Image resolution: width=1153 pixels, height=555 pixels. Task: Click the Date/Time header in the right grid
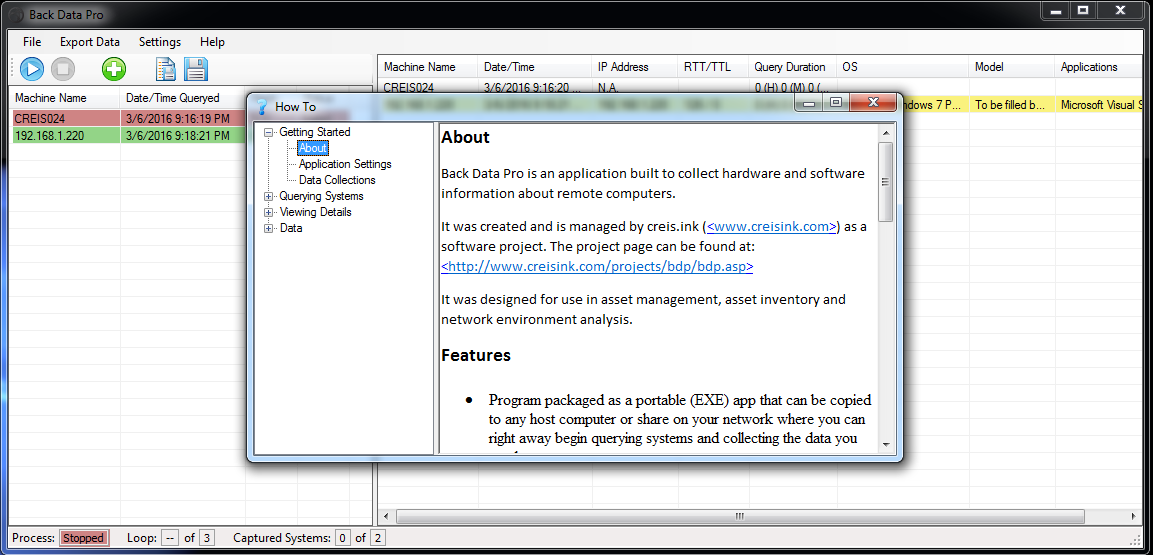(x=535, y=67)
